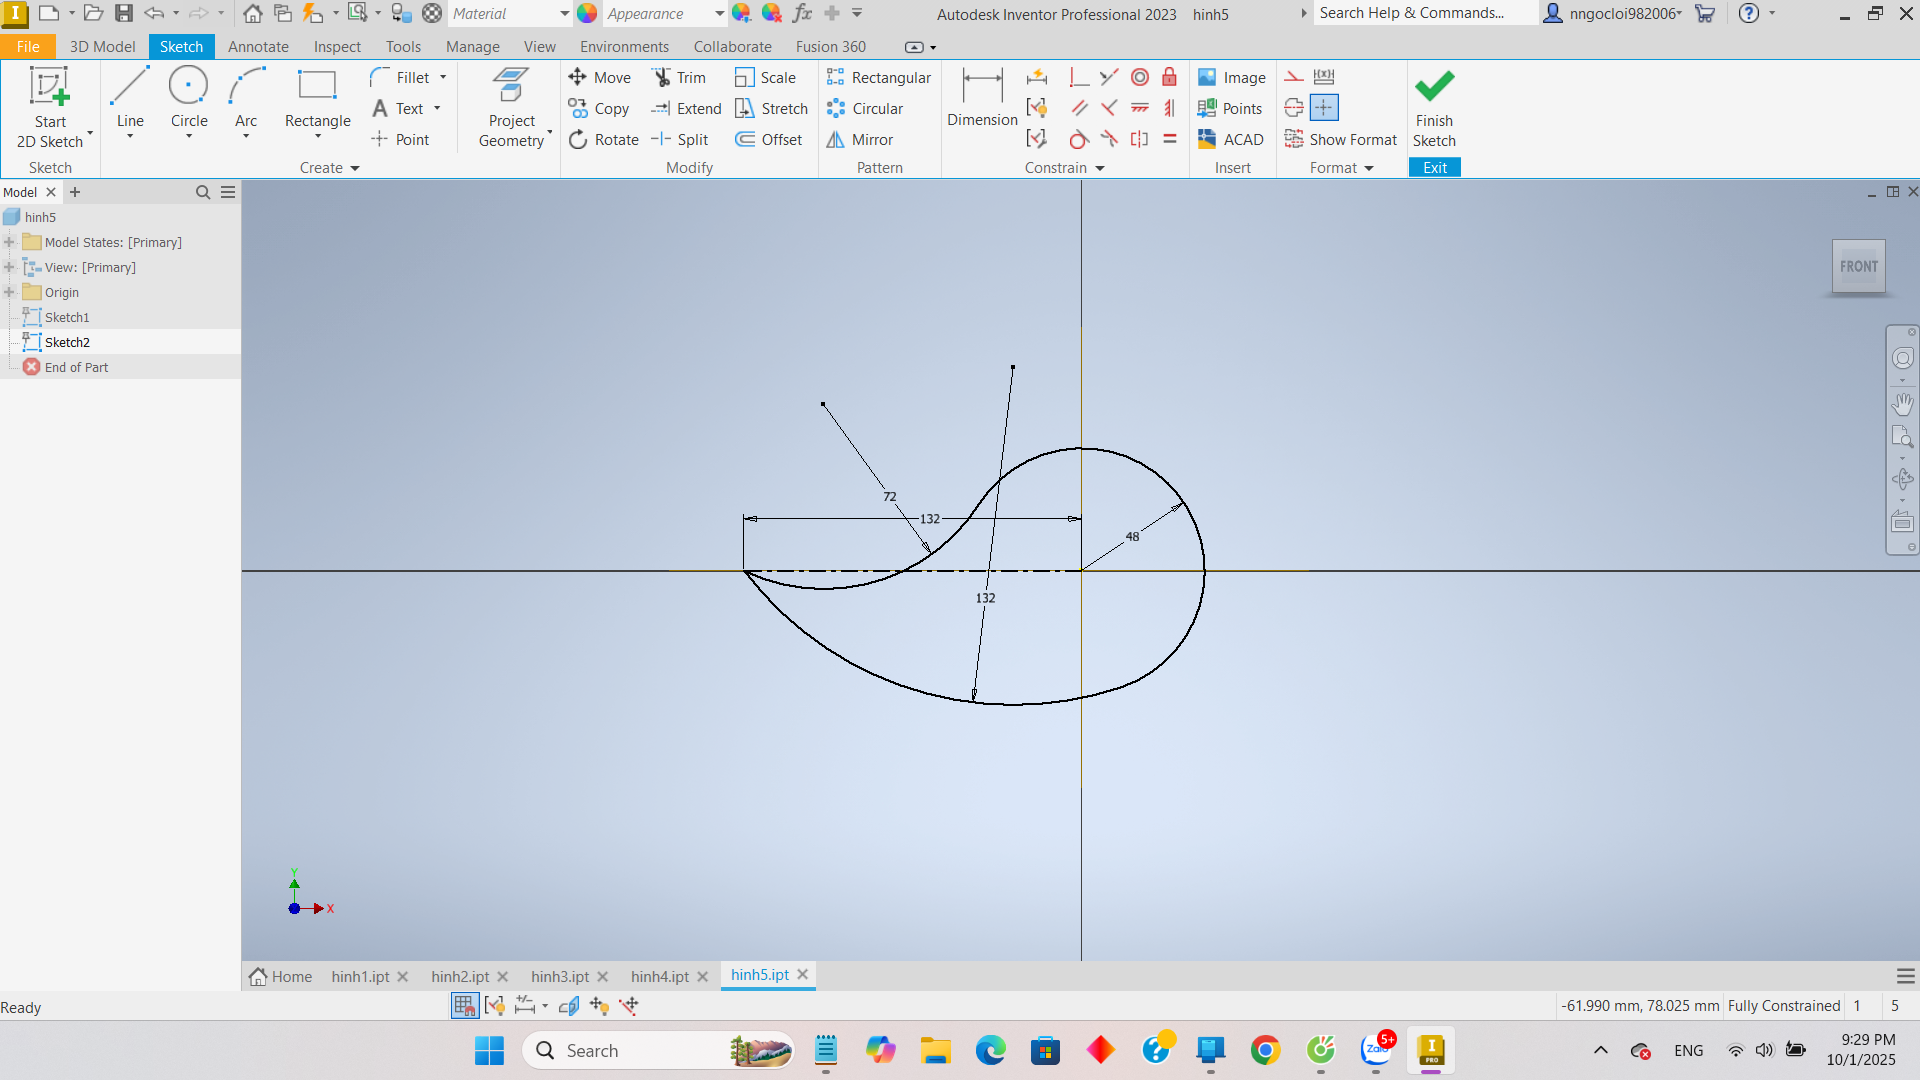
Task: Choose the Mirror pattern tool
Action: pyautogui.click(x=860, y=140)
